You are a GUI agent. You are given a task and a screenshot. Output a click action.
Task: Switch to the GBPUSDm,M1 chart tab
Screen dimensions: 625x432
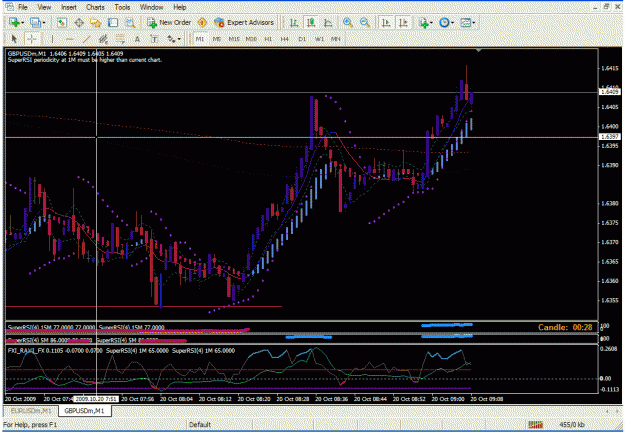click(84, 410)
